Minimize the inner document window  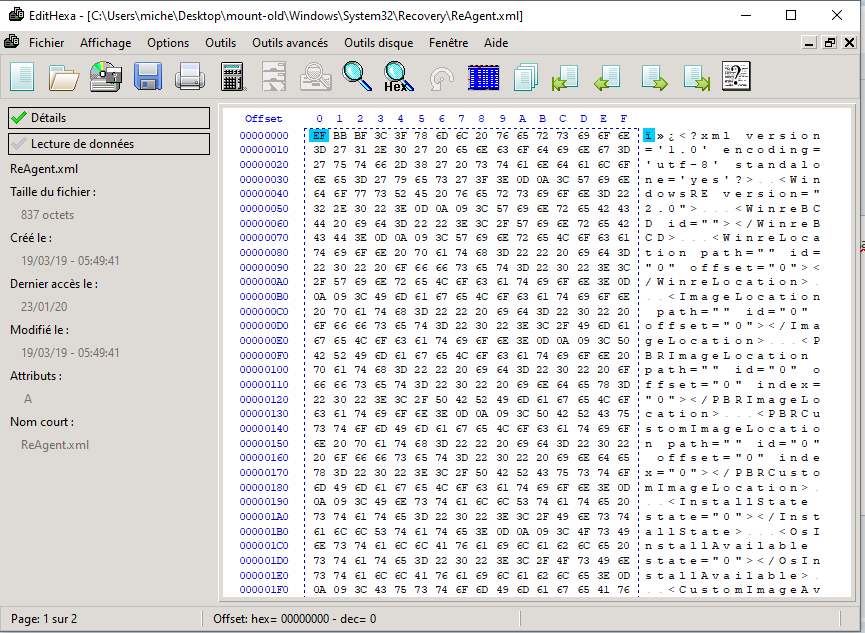[x=809, y=42]
